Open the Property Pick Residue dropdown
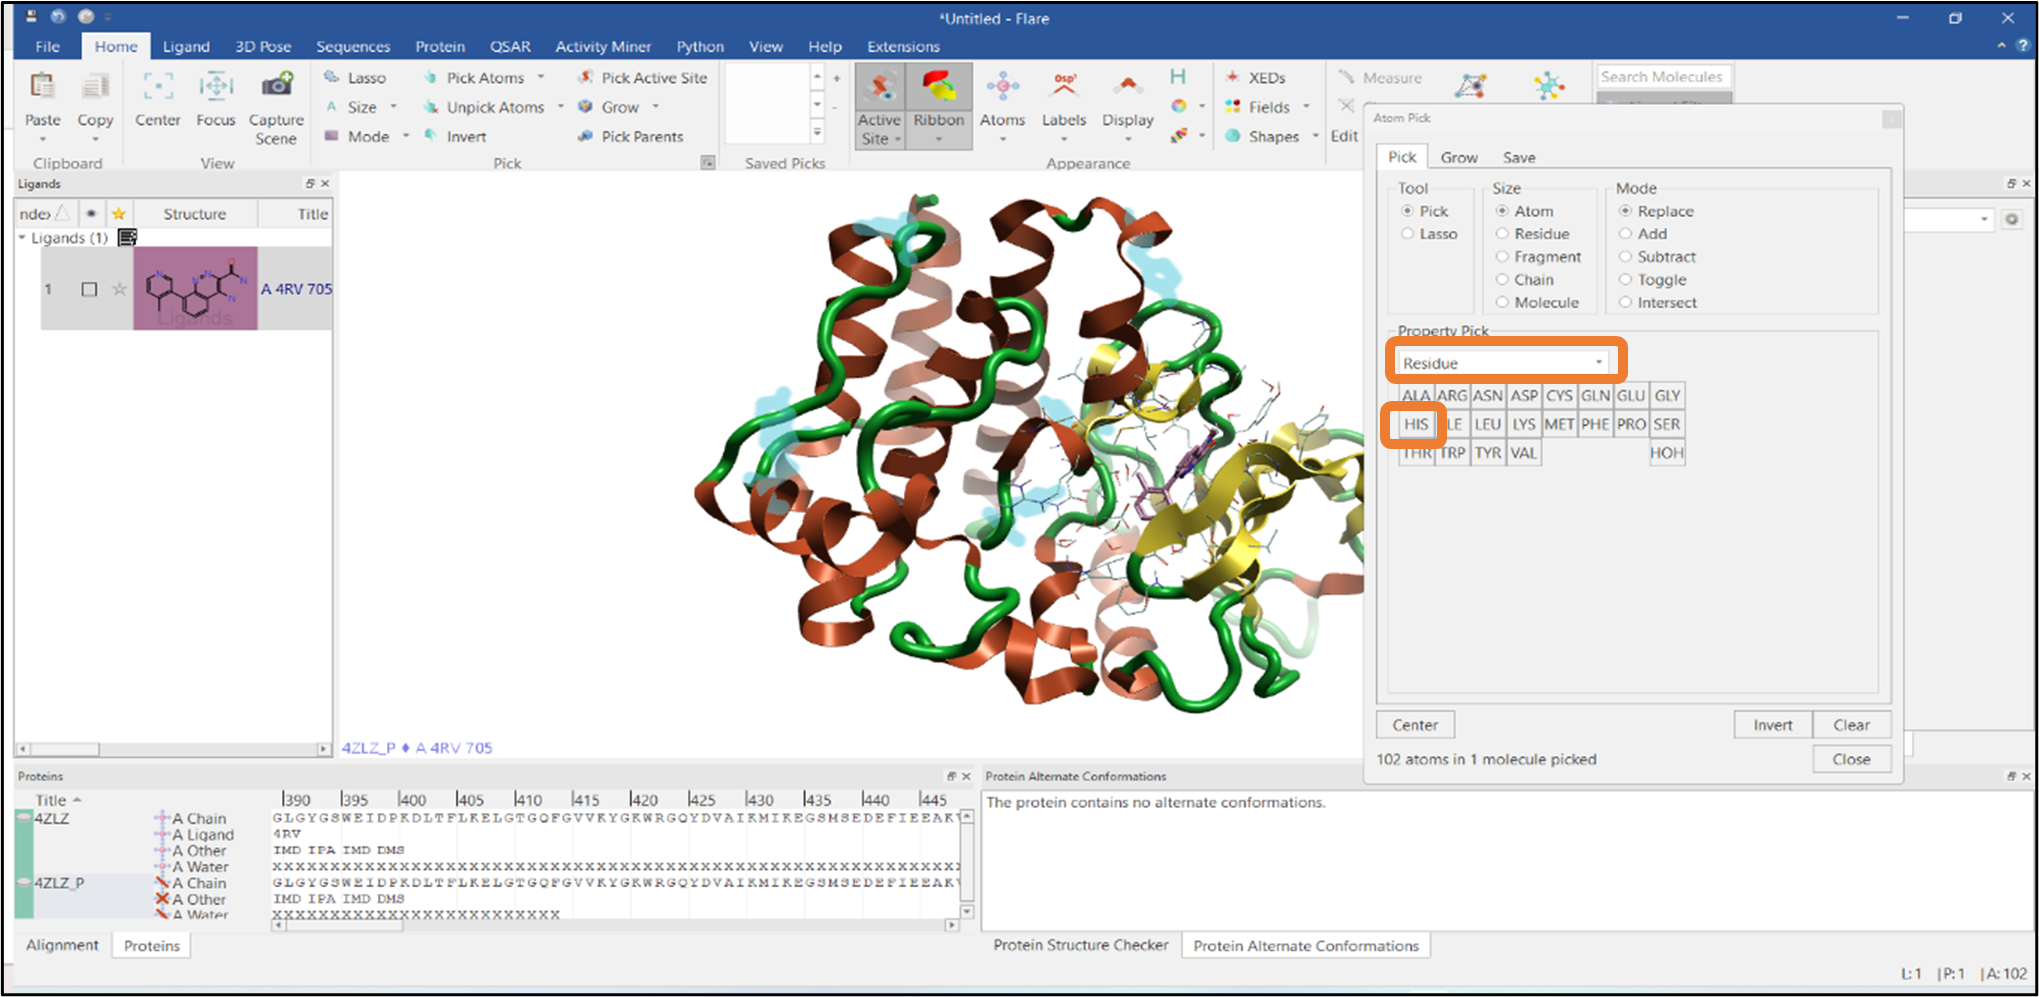 click(x=1503, y=362)
